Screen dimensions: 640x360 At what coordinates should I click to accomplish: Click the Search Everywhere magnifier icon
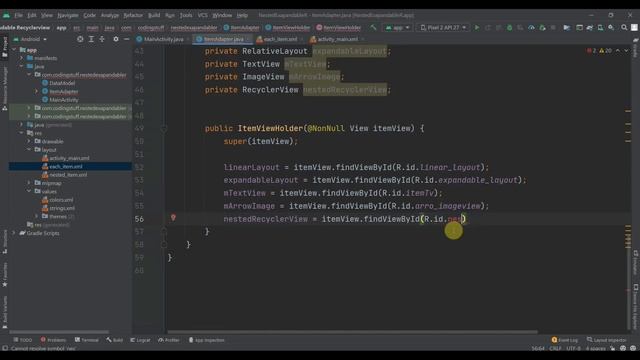[624, 27]
